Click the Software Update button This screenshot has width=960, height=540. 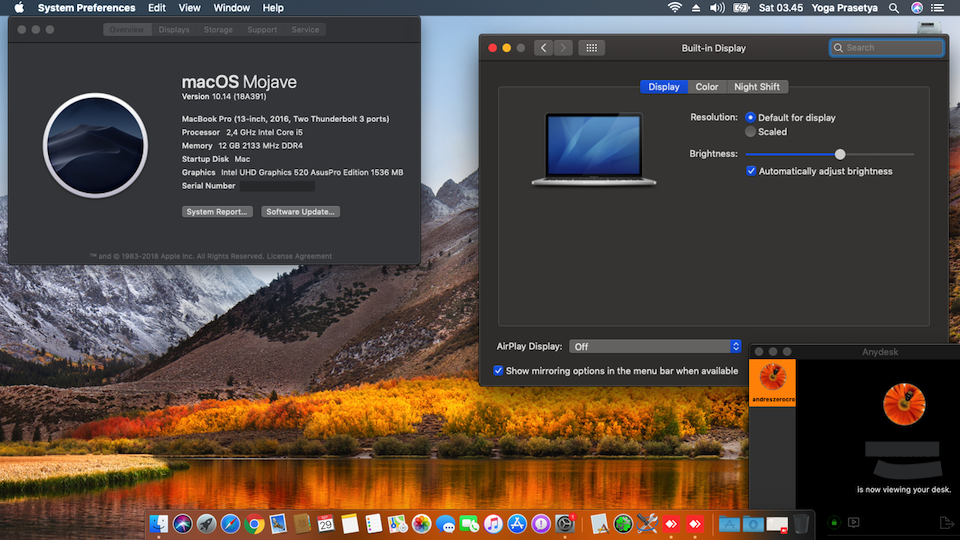coord(300,212)
